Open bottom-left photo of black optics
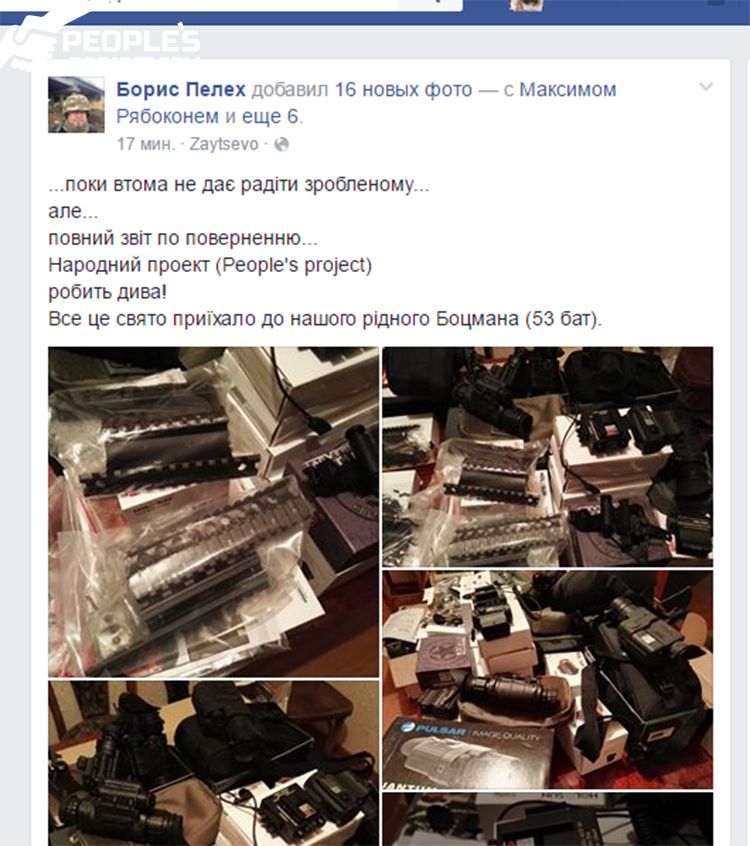Image resolution: width=750 pixels, height=846 pixels. (x=213, y=763)
